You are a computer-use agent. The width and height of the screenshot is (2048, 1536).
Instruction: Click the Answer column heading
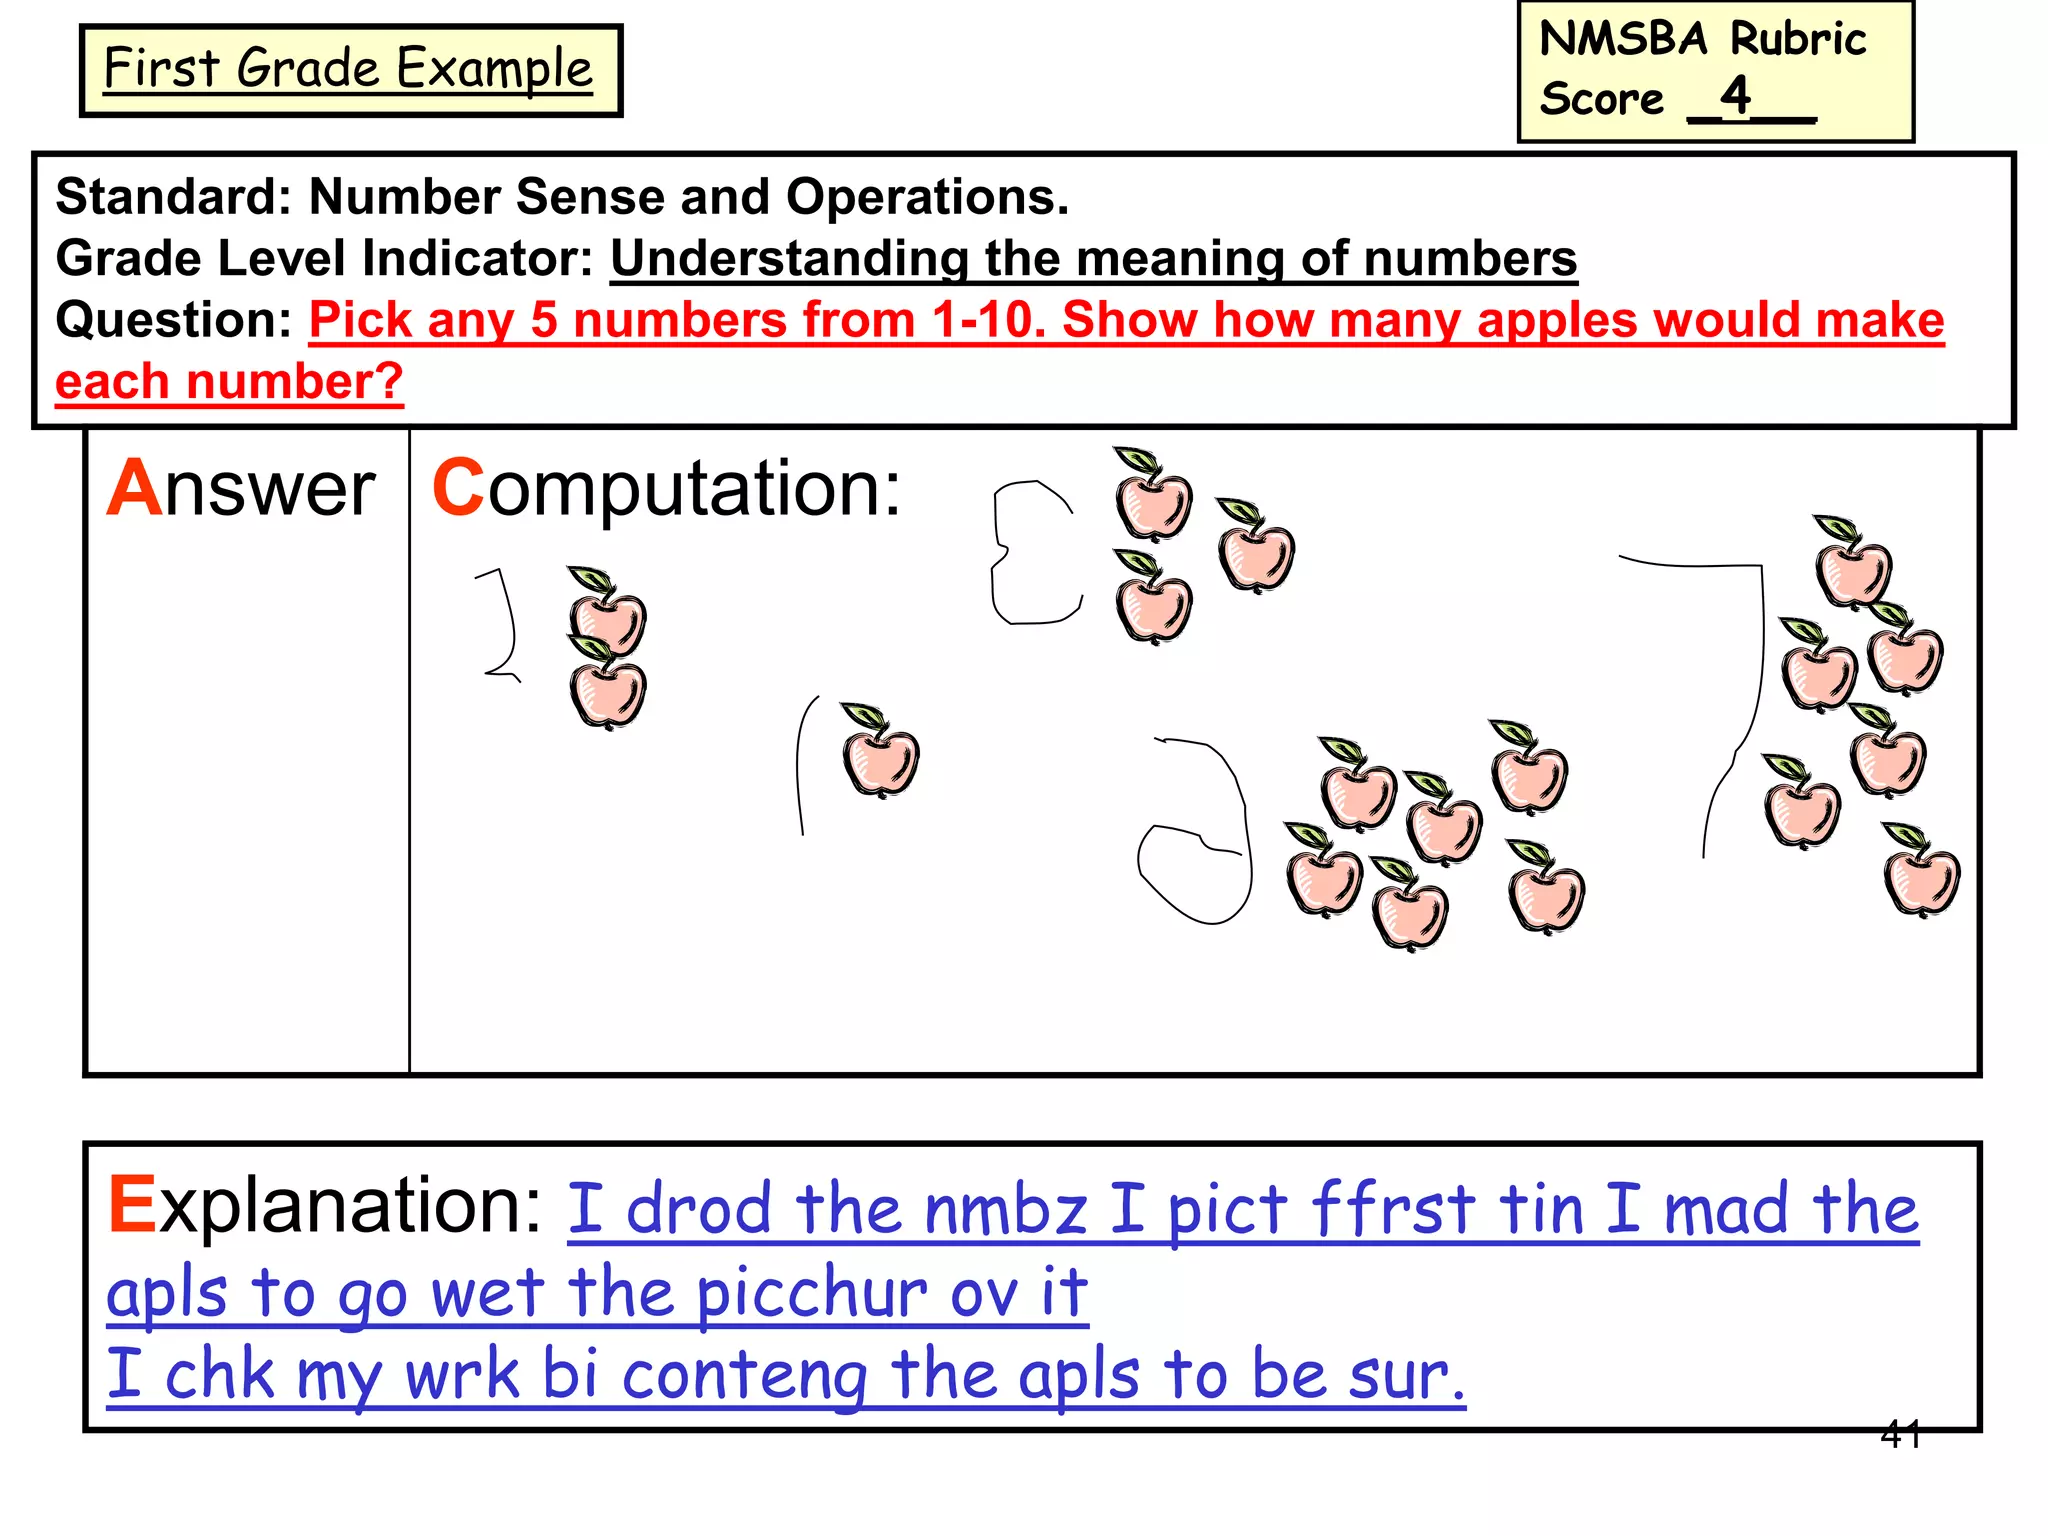pyautogui.click(x=241, y=489)
